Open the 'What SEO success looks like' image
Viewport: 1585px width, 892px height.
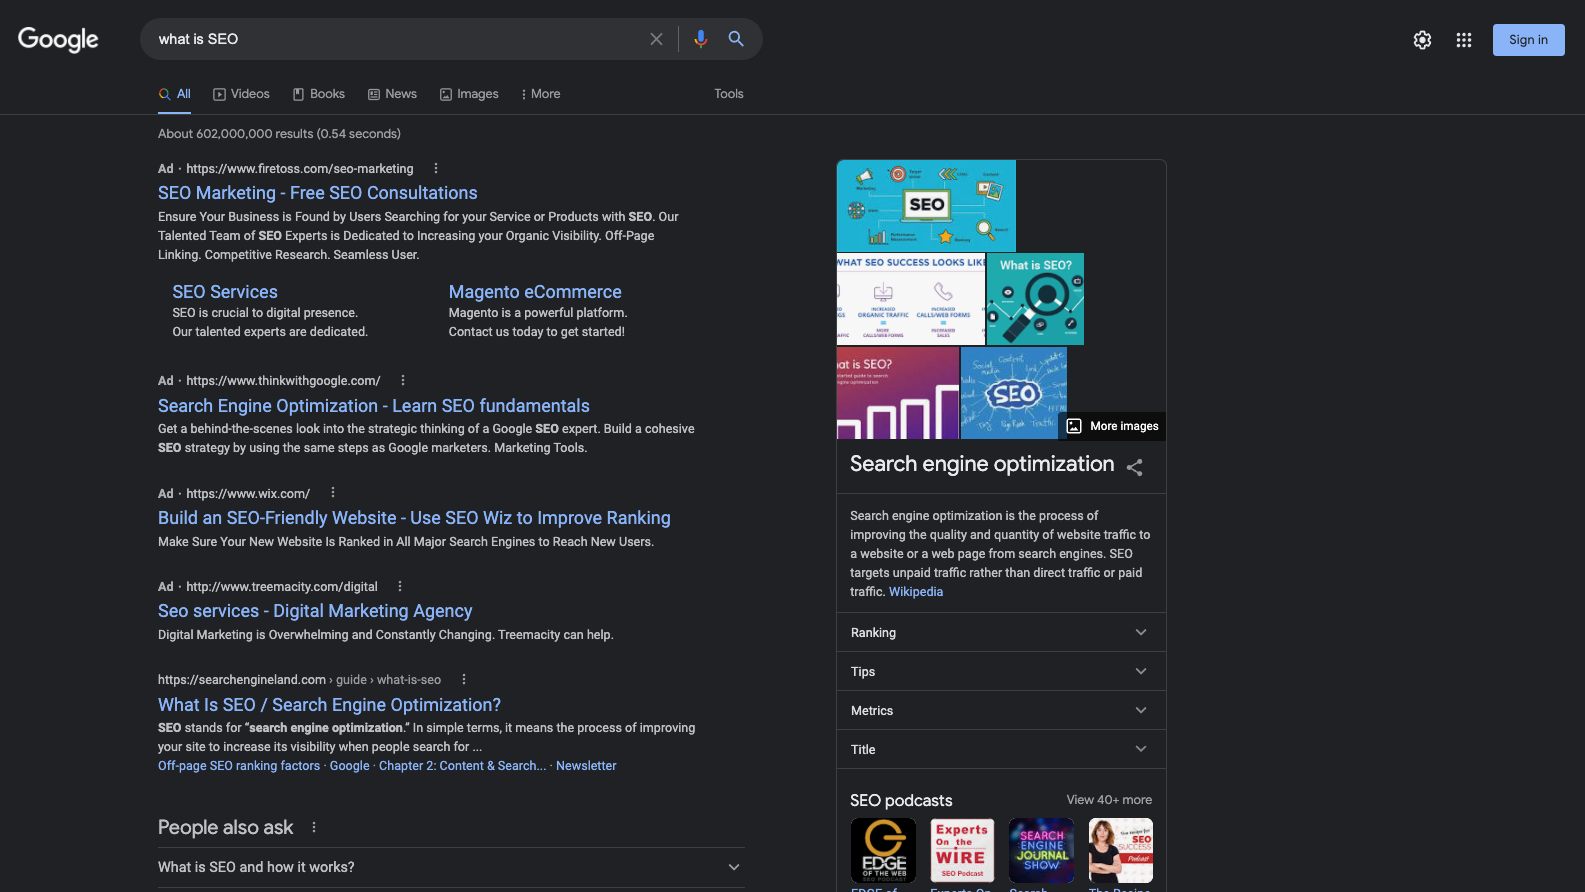(x=911, y=299)
